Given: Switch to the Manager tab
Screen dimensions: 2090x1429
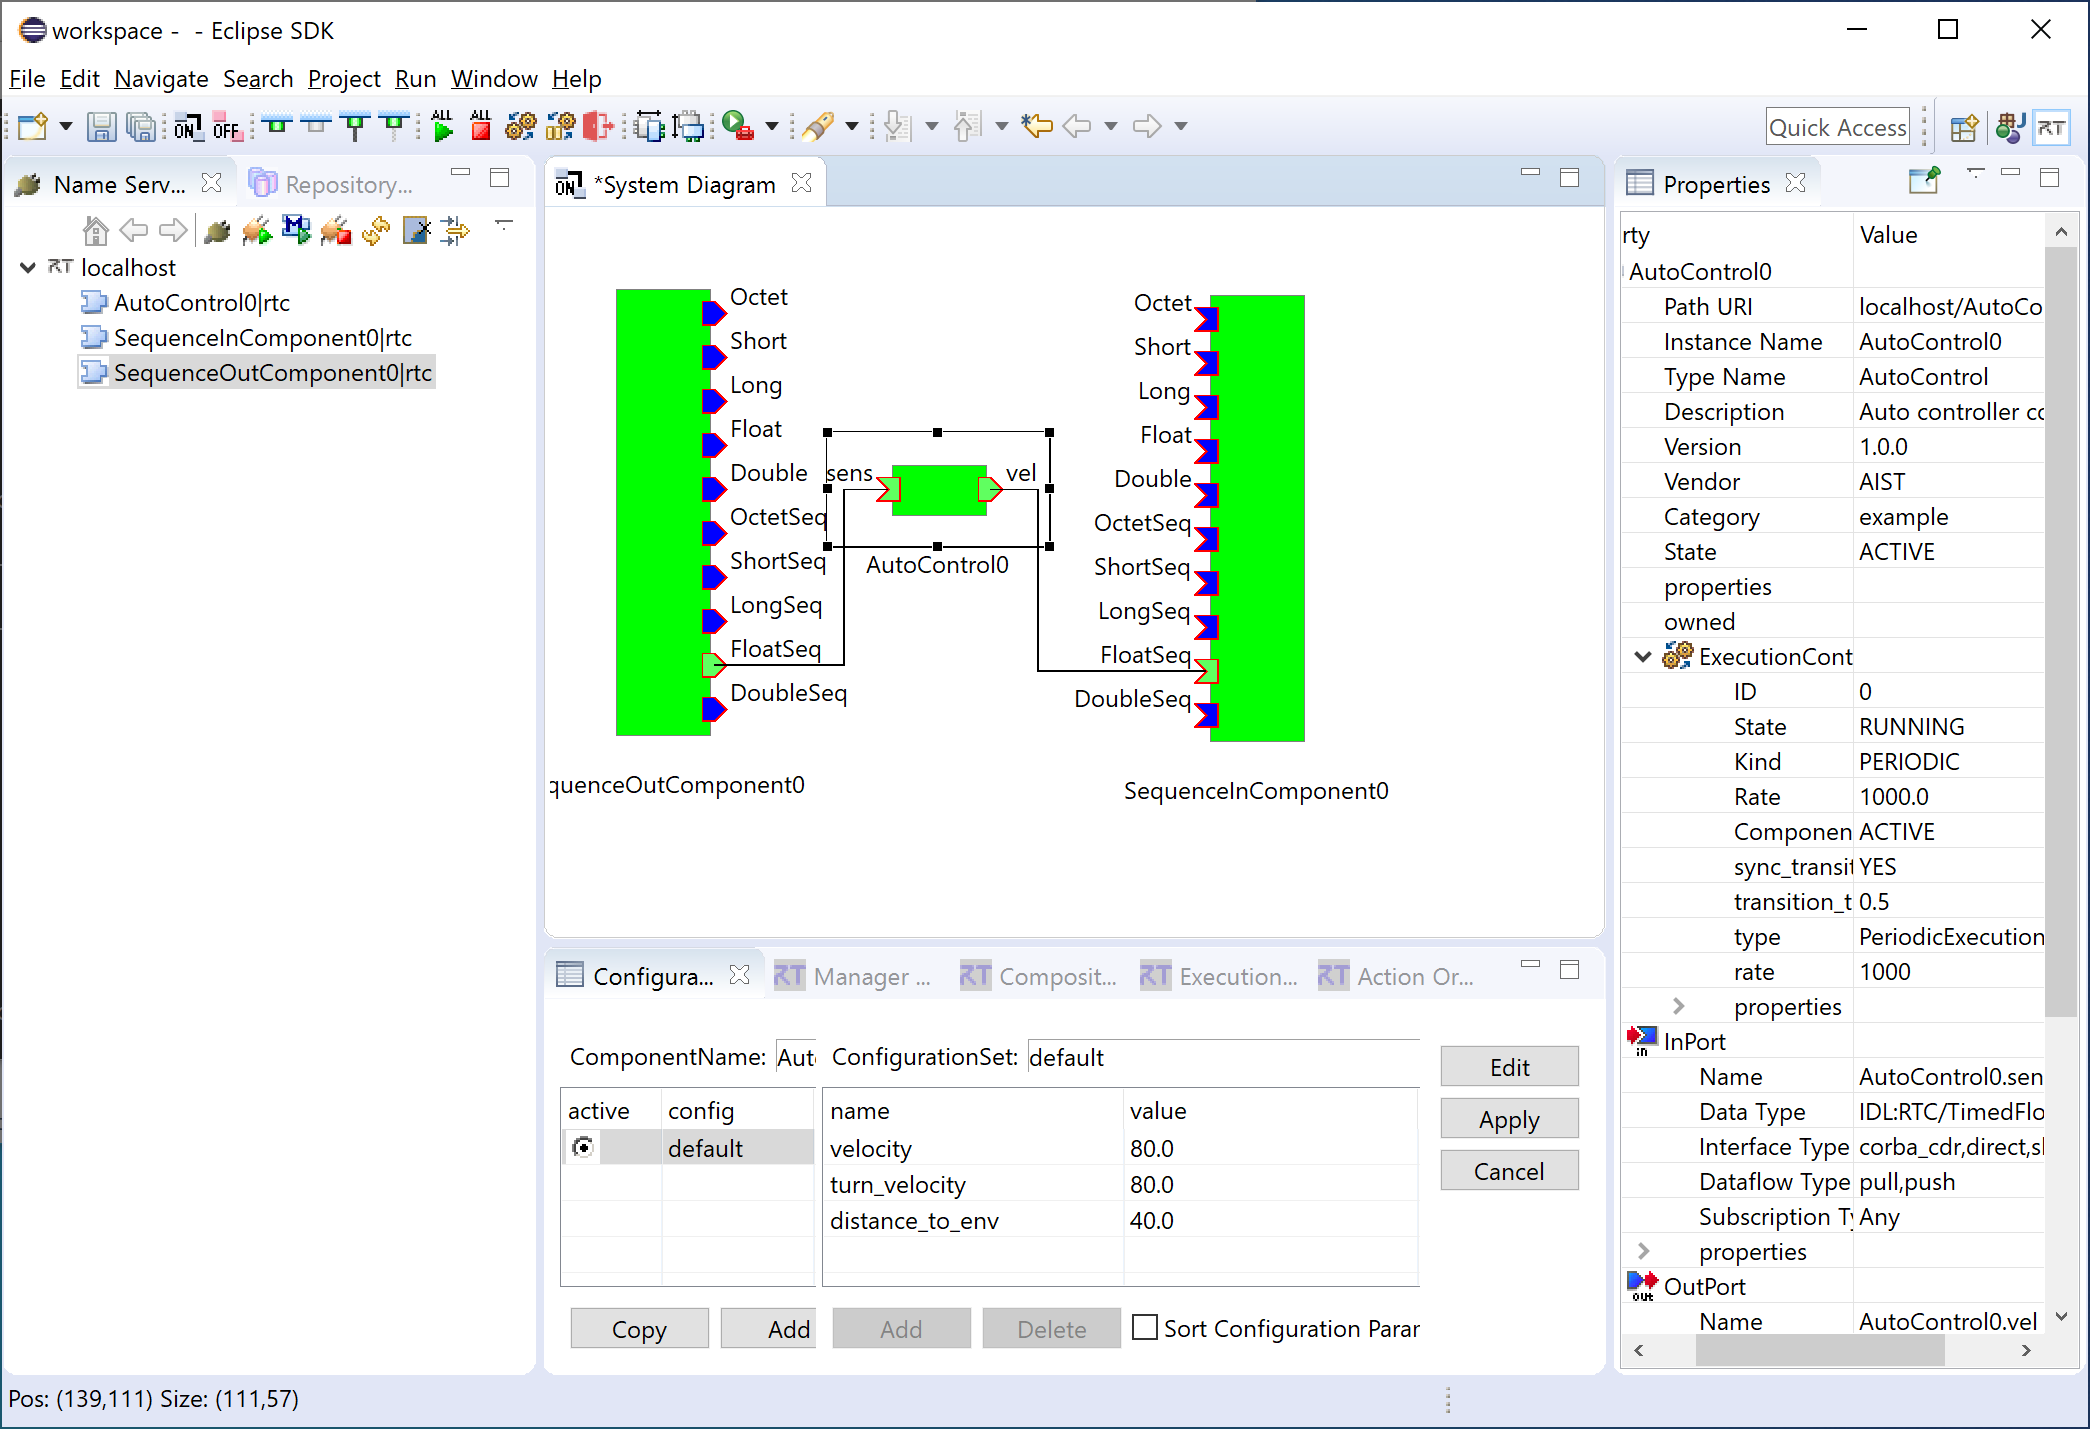Looking at the screenshot, I should [x=853, y=976].
